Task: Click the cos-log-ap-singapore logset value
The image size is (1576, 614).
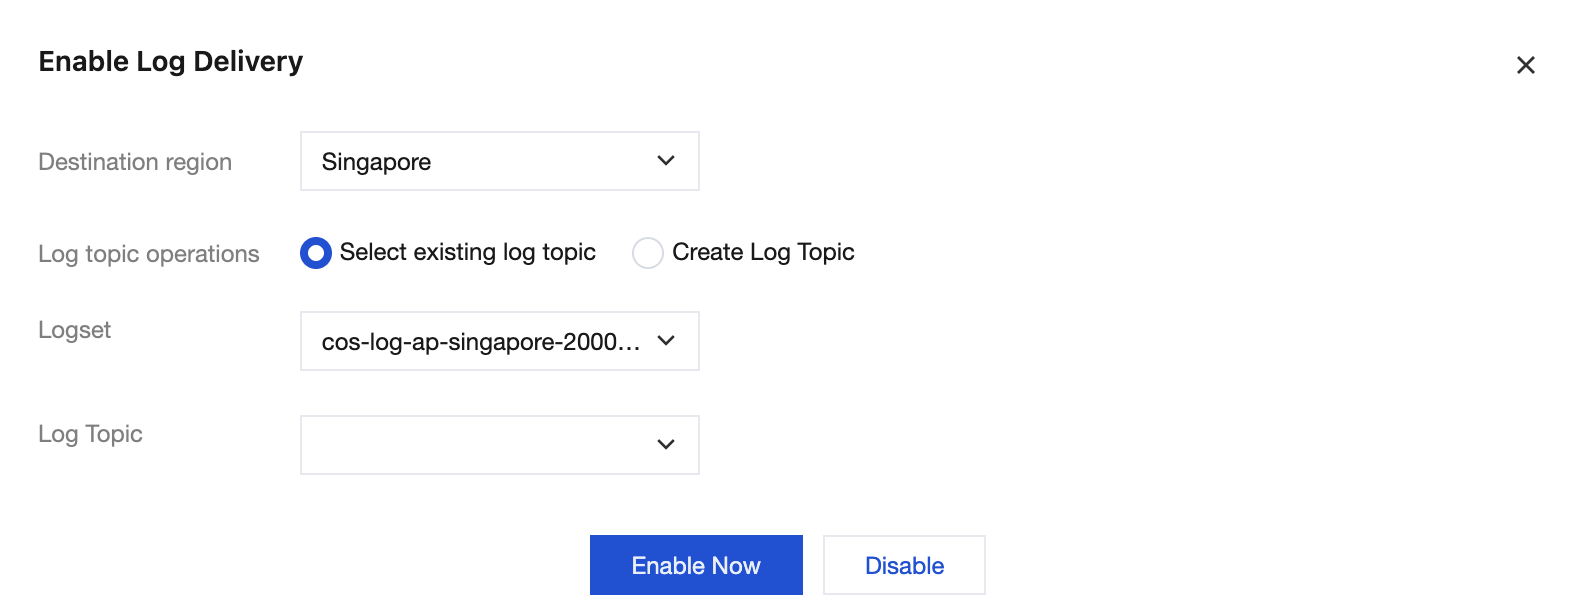Action: (480, 342)
